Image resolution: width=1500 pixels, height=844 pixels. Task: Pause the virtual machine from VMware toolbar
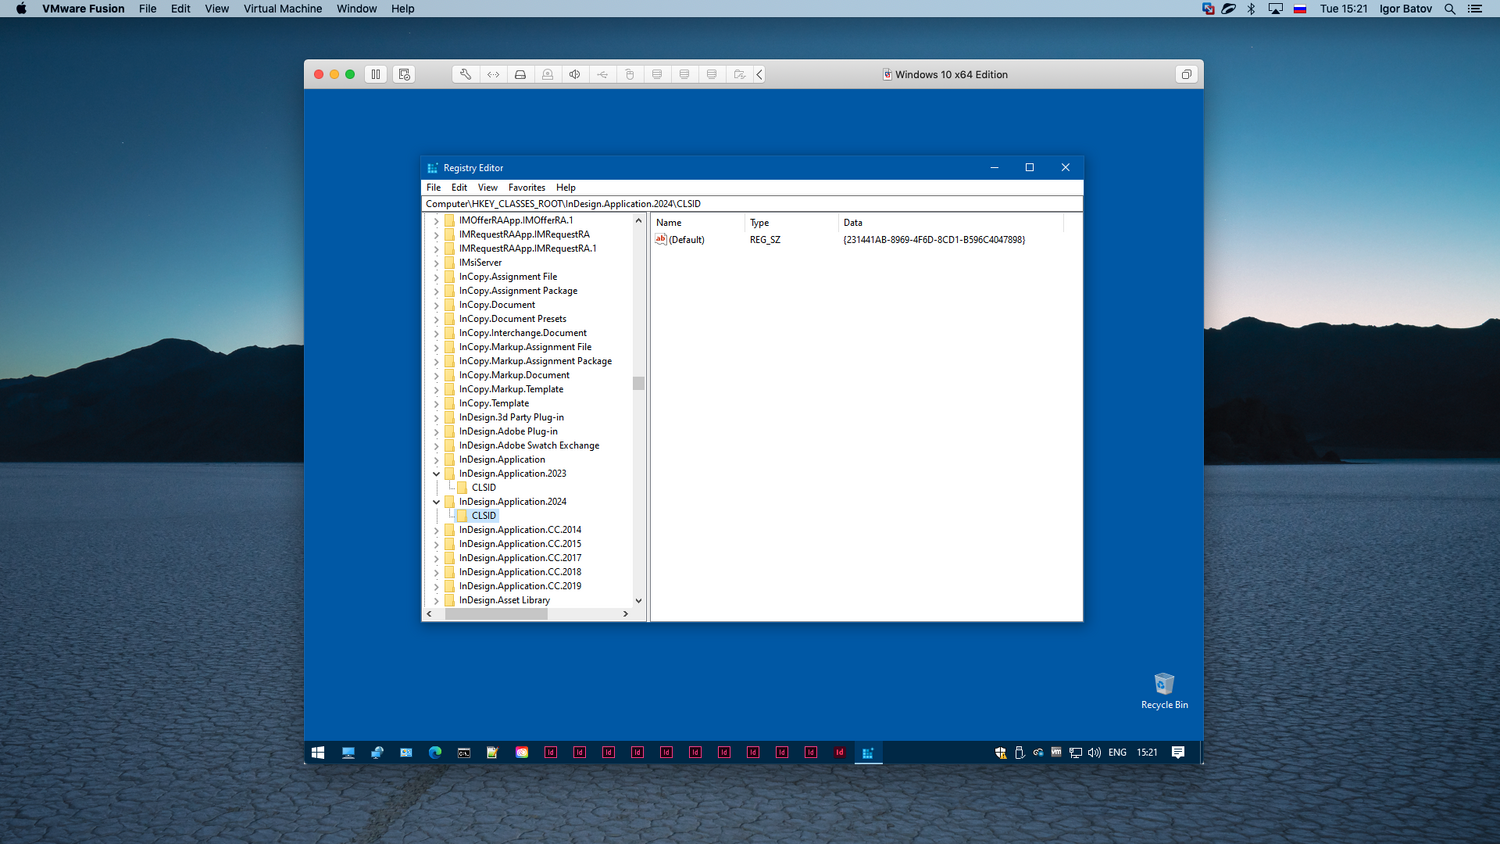pyautogui.click(x=376, y=74)
